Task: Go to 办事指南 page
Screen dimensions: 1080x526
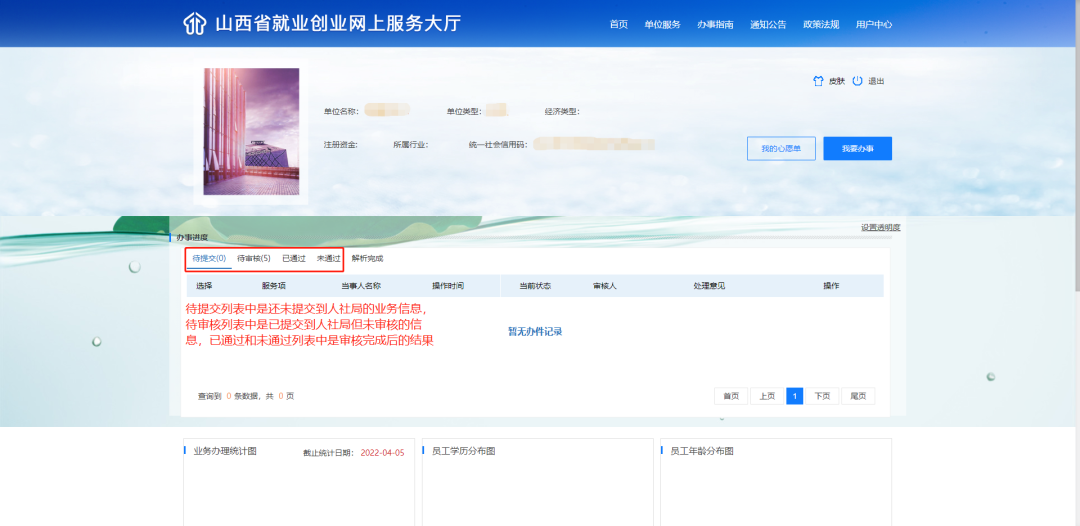Action: pyautogui.click(x=715, y=25)
